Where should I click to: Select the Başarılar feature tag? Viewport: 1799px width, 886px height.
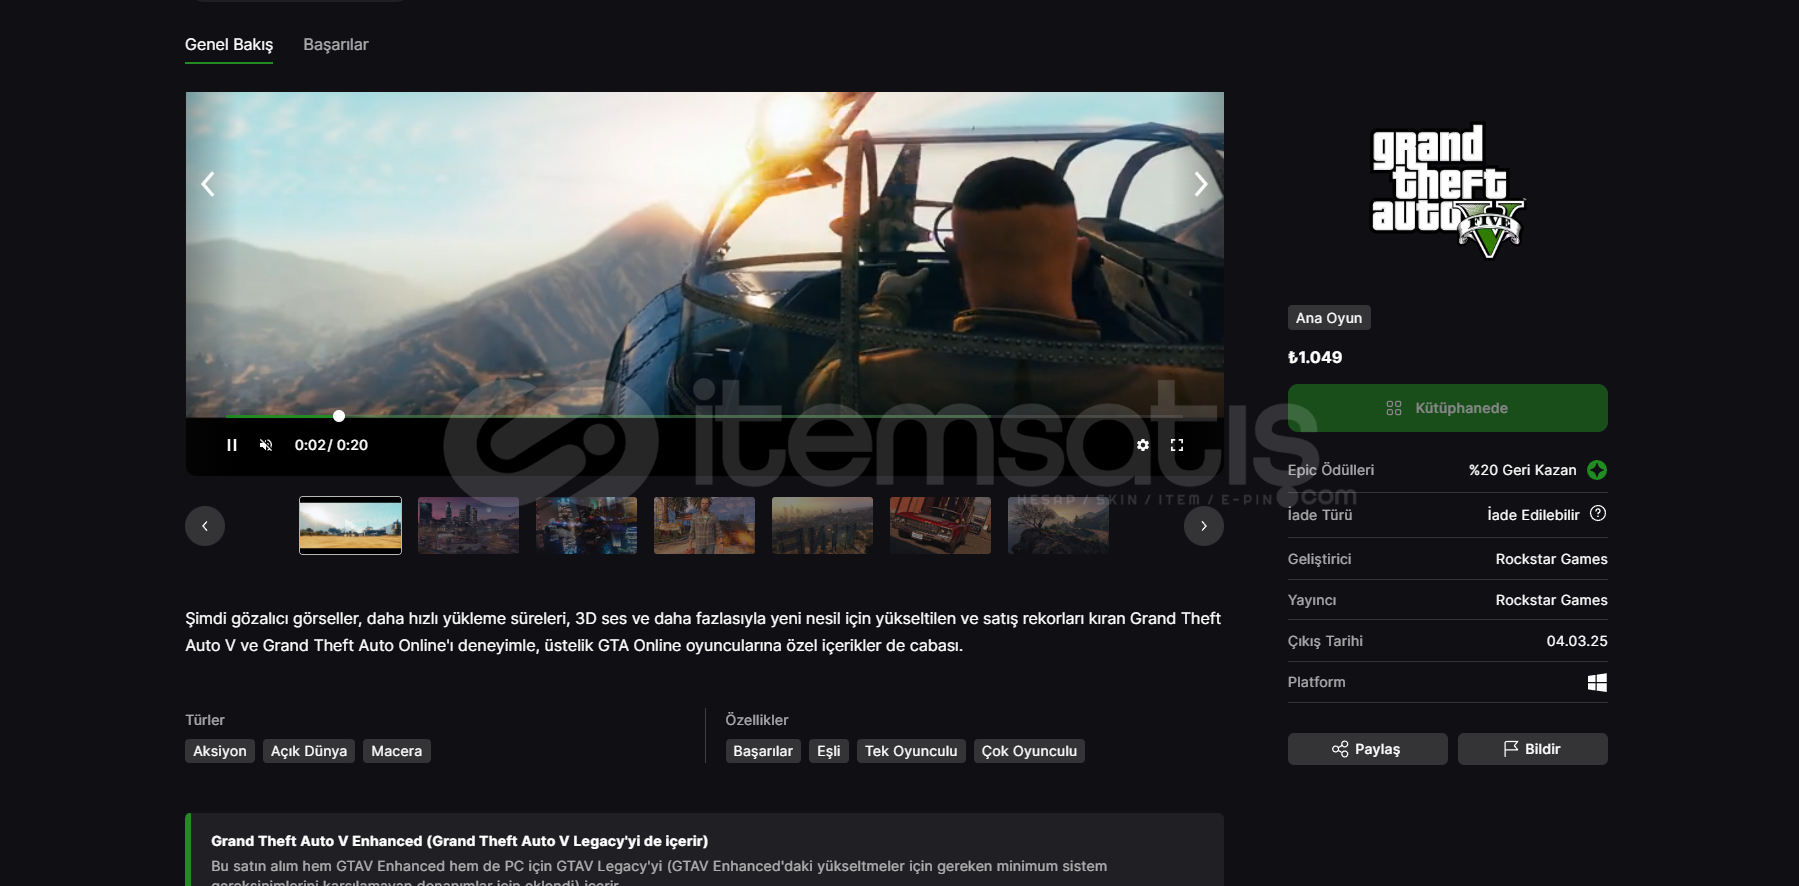(763, 751)
